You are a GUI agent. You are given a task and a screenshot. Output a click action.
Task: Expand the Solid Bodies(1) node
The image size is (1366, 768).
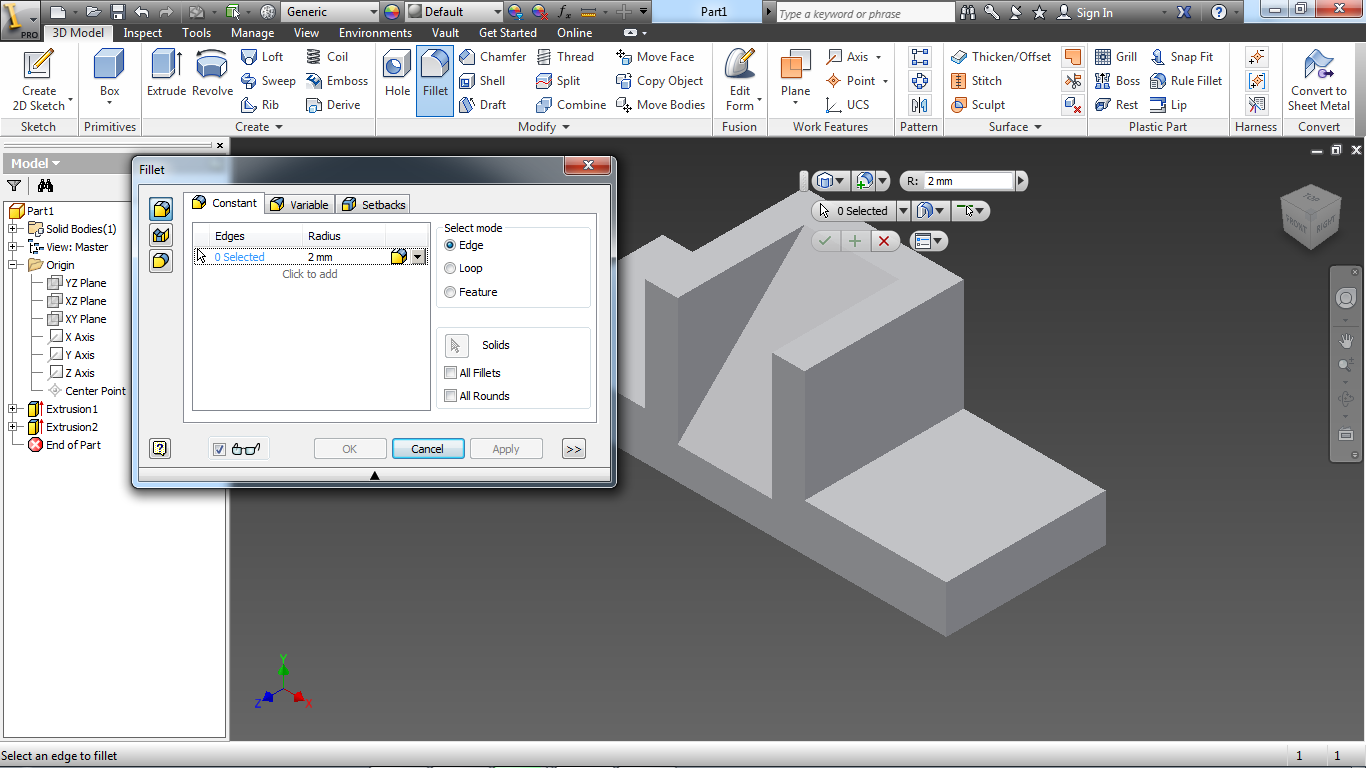click(x=13, y=229)
